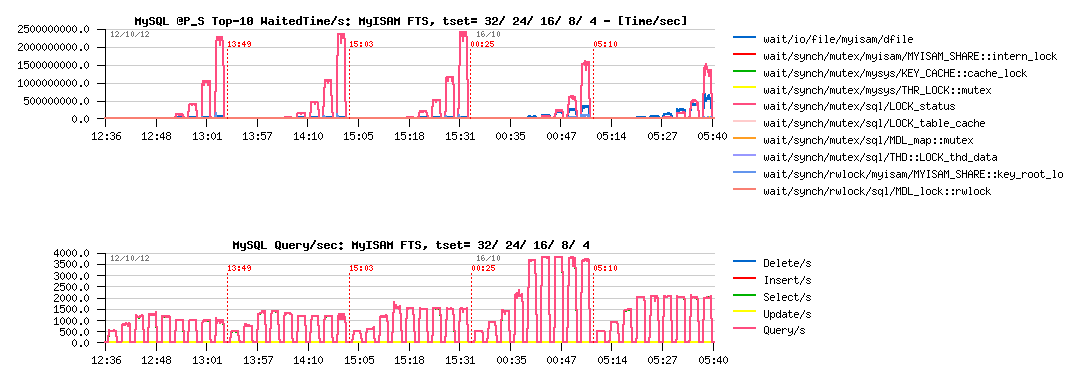This screenshot has width=1082, height=374.
Task: Click the 05:27 x-axis label of the Query/sec chart
Action: pyautogui.click(x=662, y=360)
